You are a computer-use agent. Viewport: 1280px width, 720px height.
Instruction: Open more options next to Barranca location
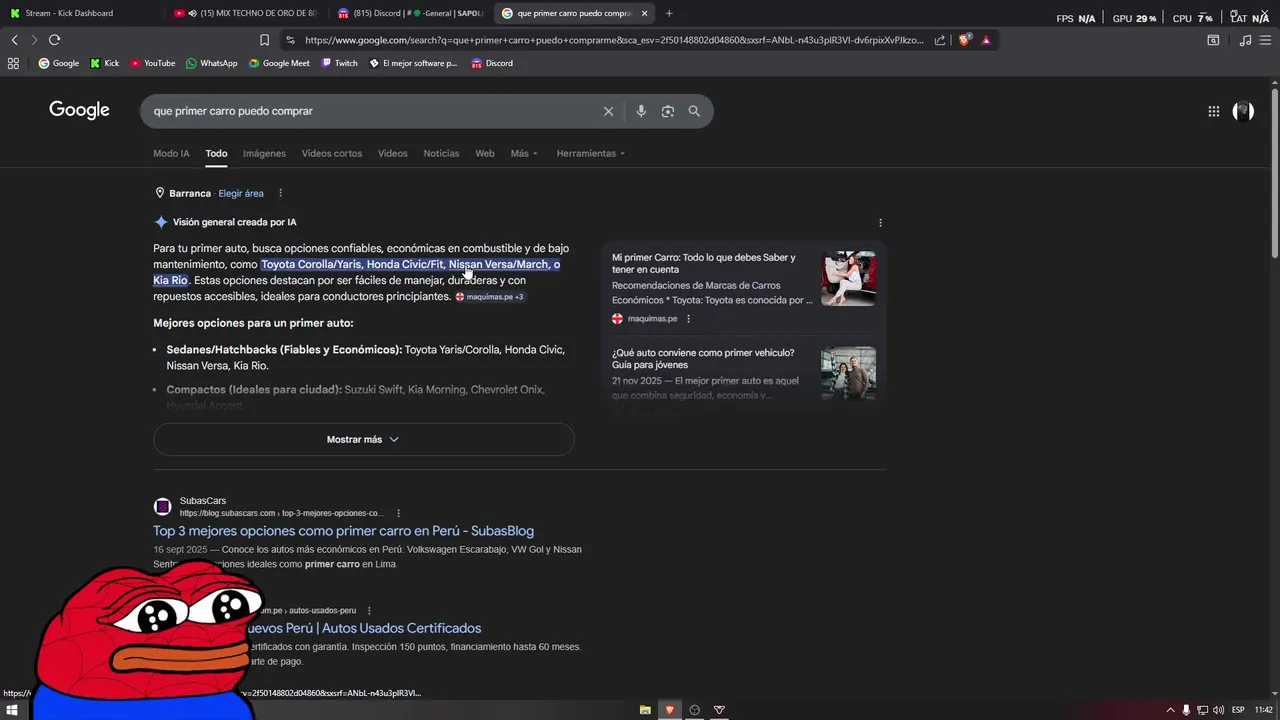280,193
